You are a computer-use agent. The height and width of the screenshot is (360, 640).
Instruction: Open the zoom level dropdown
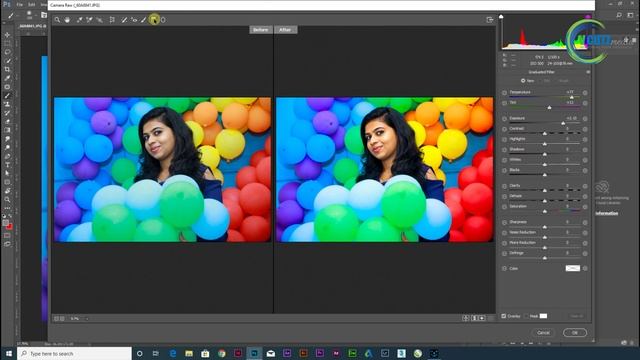coord(87,318)
